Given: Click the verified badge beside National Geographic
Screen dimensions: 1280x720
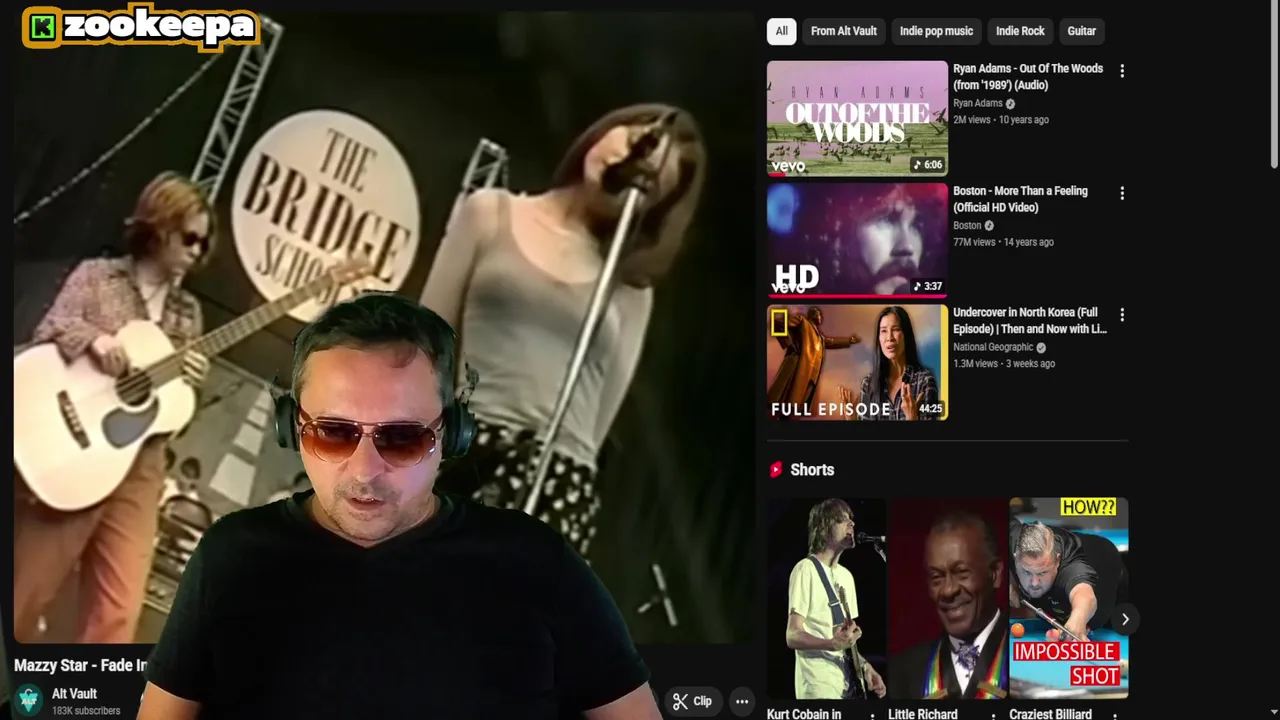Looking at the screenshot, I should 1041,348.
